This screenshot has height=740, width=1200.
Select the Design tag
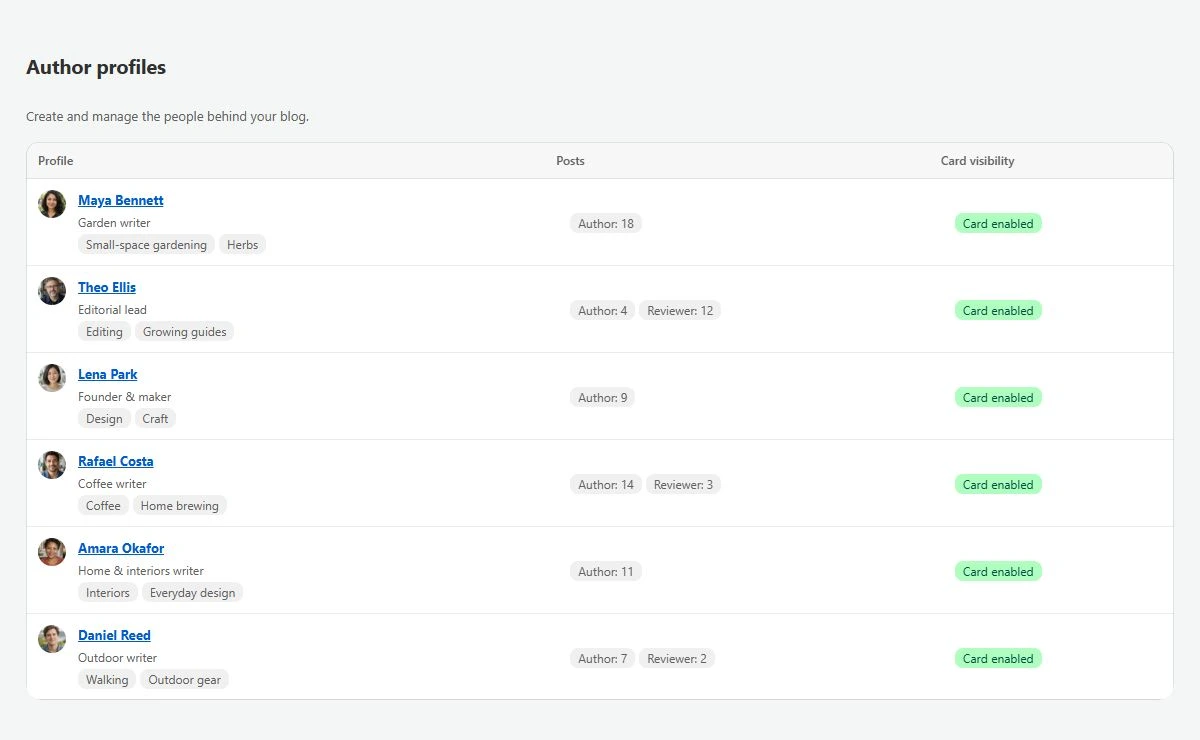pyautogui.click(x=104, y=419)
